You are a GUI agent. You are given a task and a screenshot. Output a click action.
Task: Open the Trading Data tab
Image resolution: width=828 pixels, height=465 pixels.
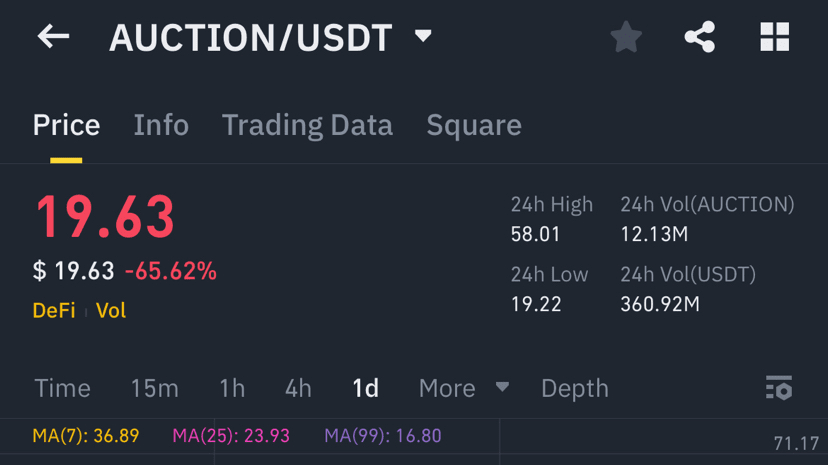click(x=307, y=125)
